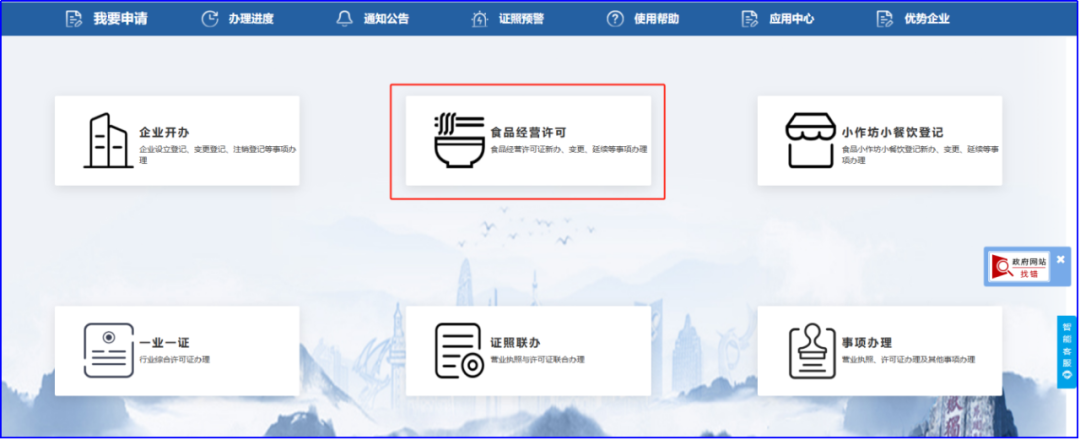The height and width of the screenshot is (440, 1080).
Task: Open the 一业一证 card title
Action: pyautogui.click(x=164, y=343)
